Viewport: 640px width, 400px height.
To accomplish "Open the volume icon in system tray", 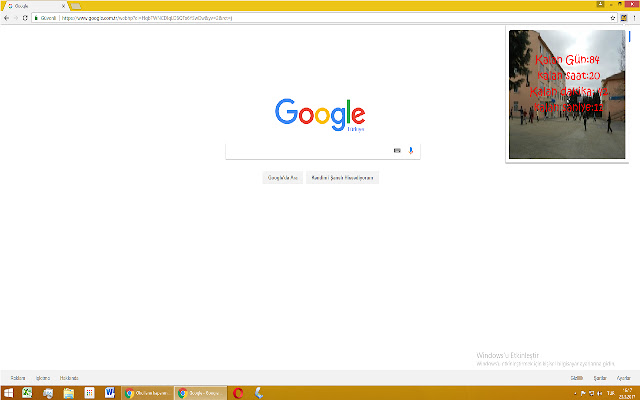I will [600, 393].
